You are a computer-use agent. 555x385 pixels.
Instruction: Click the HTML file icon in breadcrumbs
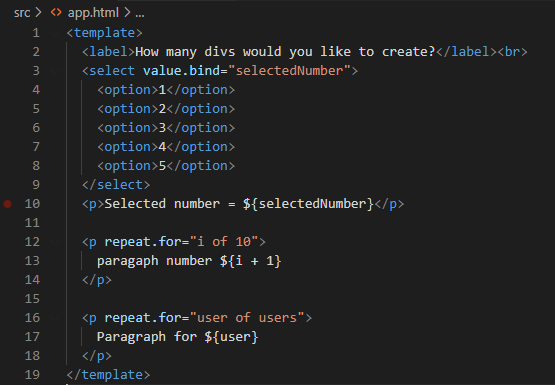point(56,13)
